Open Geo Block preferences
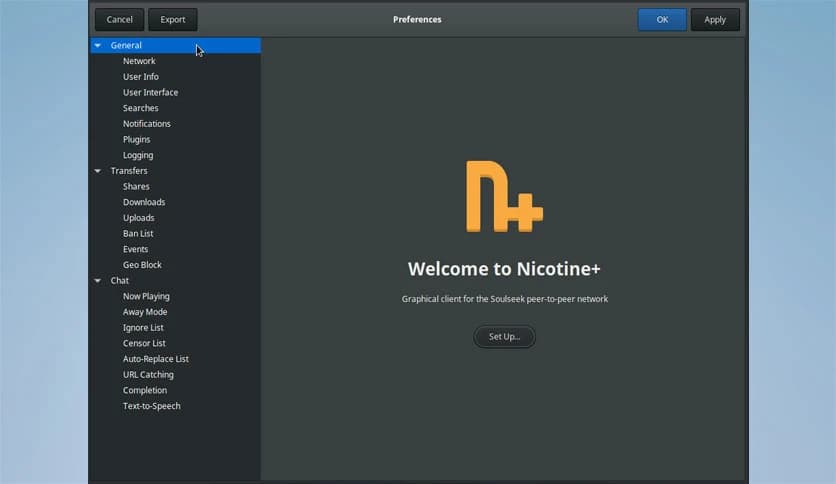Screen dimensions: 836x484 tap(175, 265)
